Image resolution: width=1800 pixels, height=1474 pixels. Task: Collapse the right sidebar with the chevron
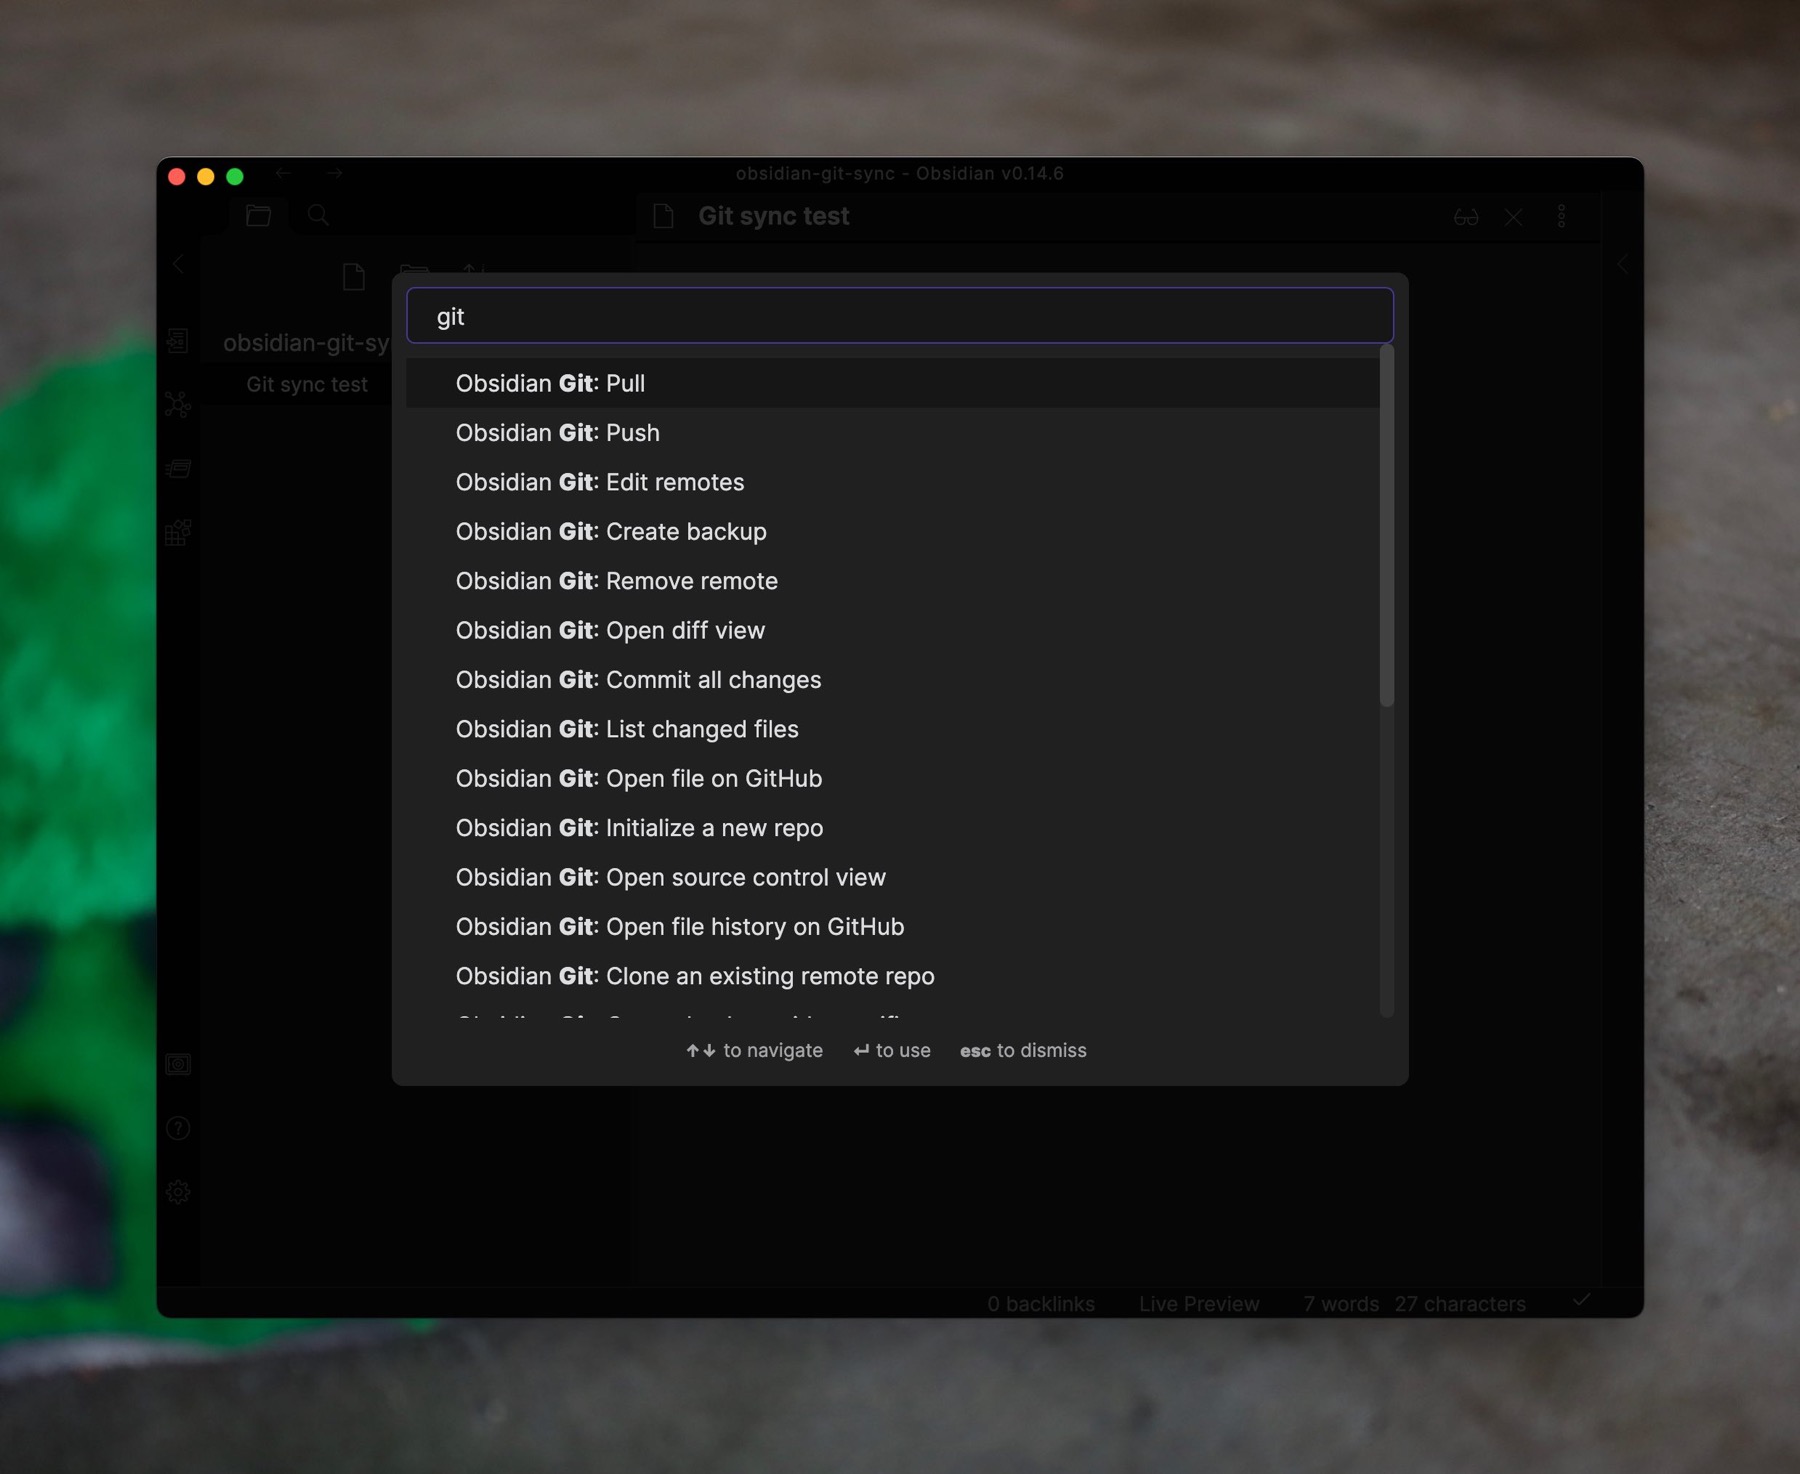(x=1623, y=264)
